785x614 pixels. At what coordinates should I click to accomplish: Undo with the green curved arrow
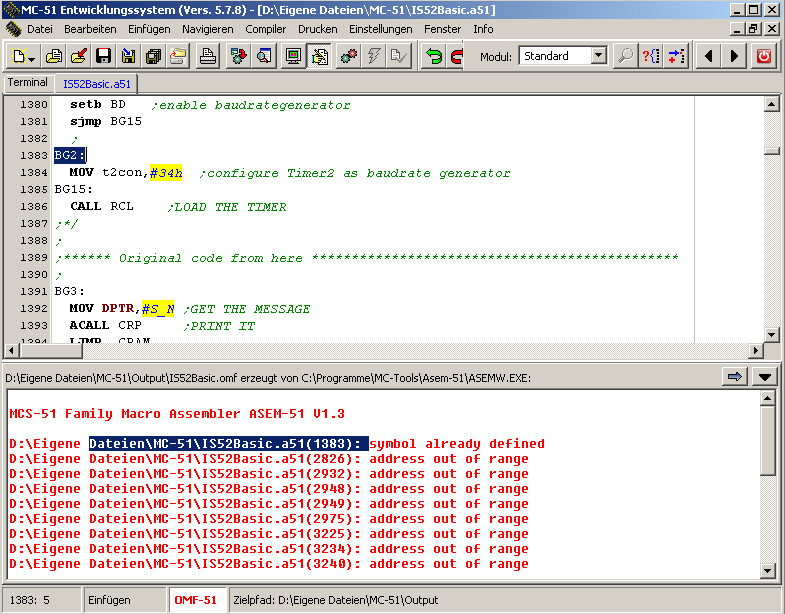434,56
